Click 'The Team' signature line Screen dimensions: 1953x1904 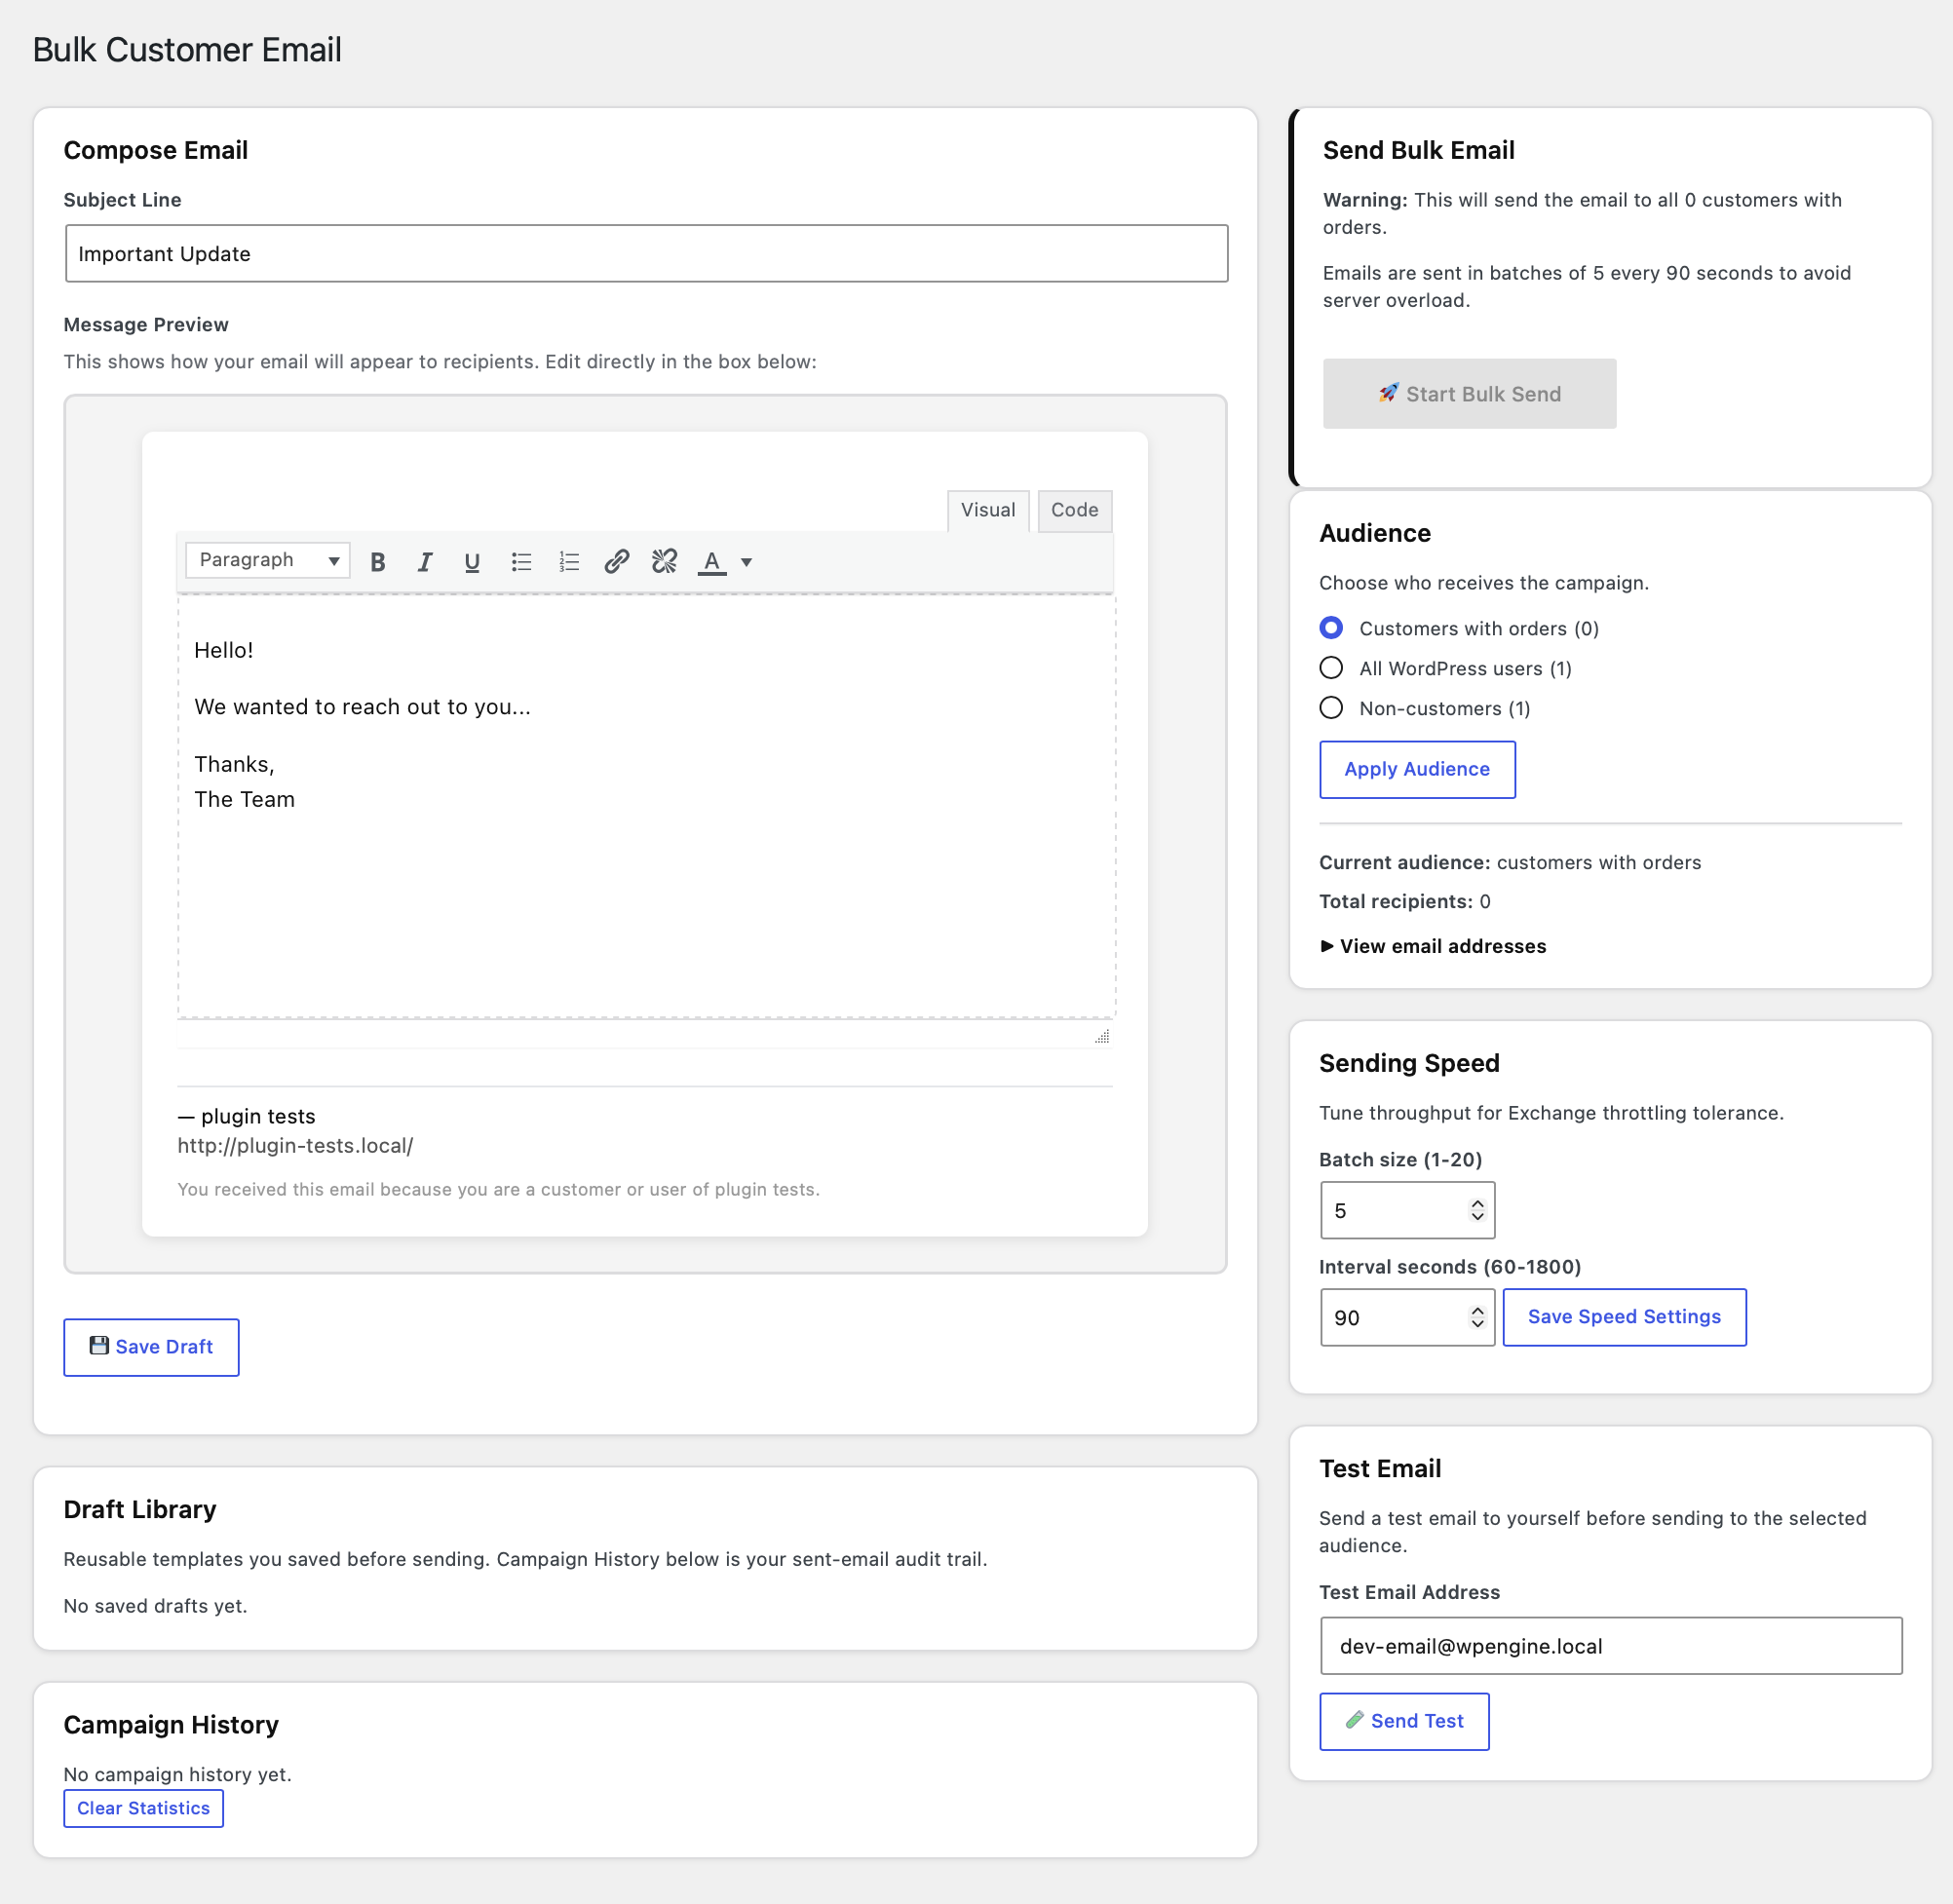pyautogui.click(x=245, y=800)
